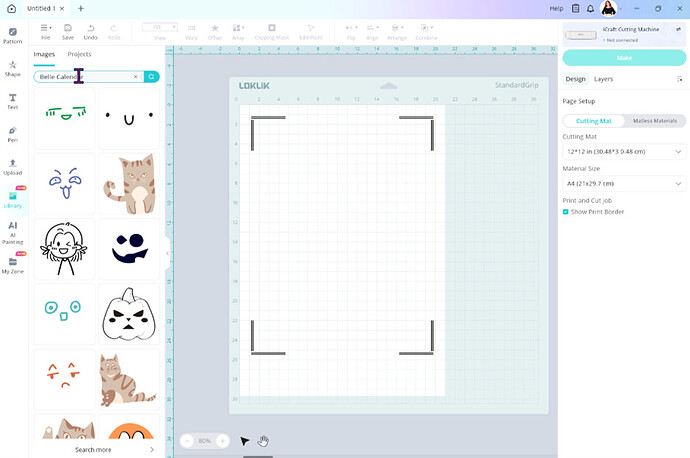Click the zoom in plus button
The image size is (690, 458).
tap(222, 441)
